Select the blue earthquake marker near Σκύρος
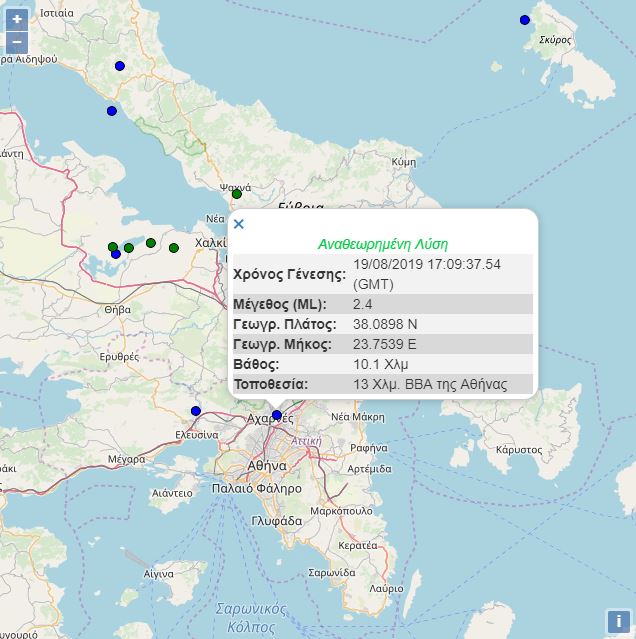 525,20
